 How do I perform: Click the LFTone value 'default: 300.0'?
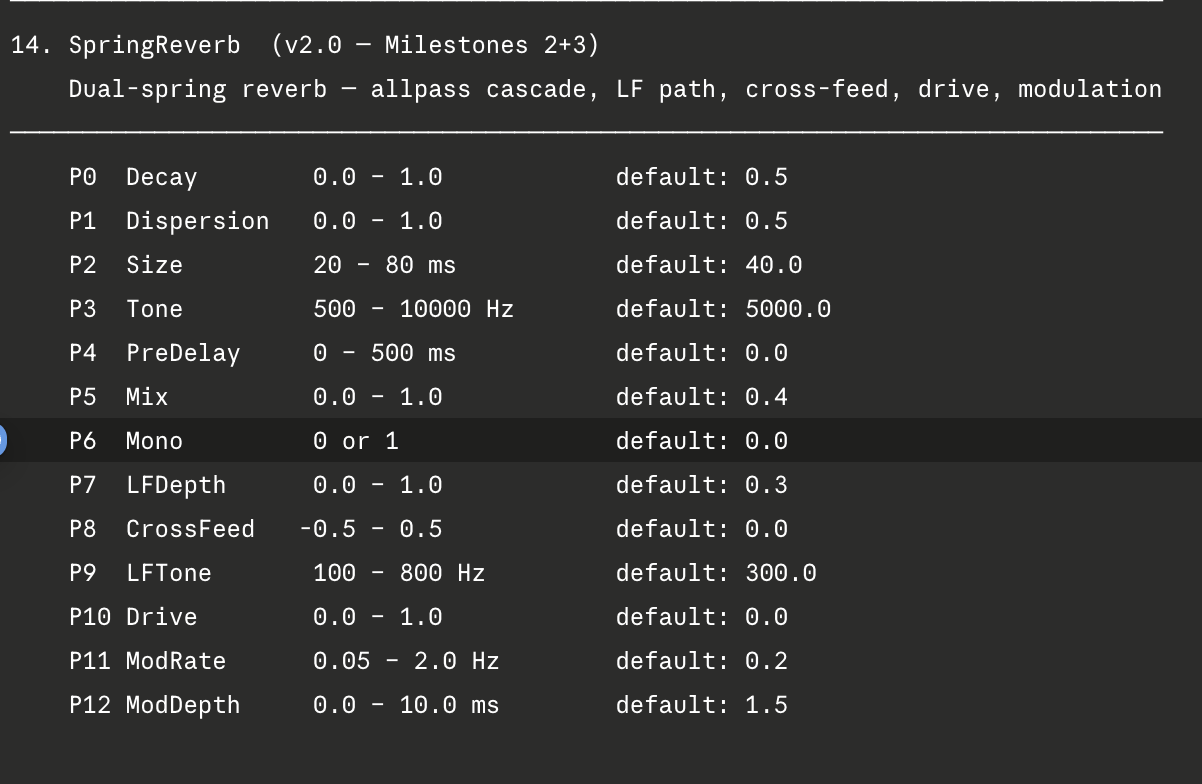(x=716, y=573)
